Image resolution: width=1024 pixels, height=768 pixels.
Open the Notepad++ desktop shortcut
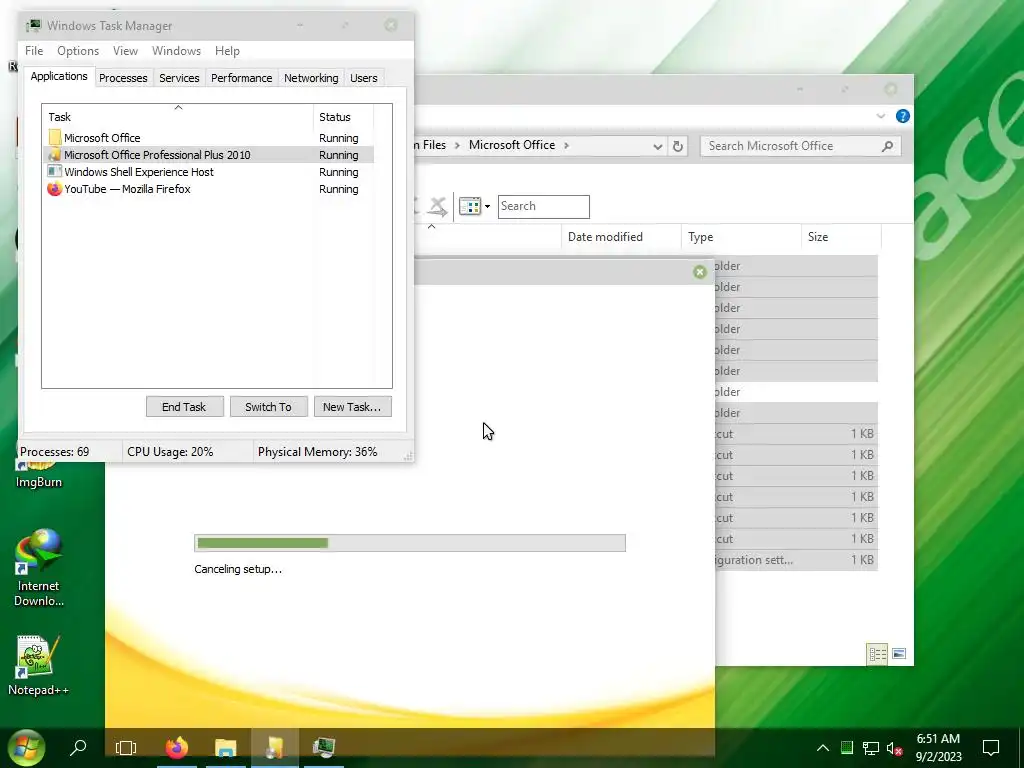39,665
